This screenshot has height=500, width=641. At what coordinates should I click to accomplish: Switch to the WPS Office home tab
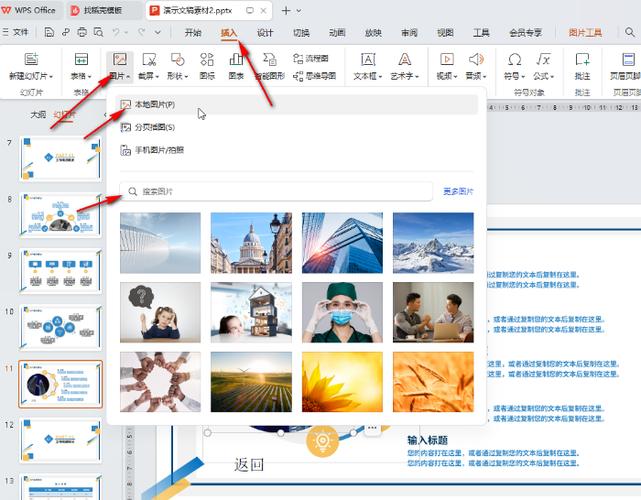click(x=29, y=10)
